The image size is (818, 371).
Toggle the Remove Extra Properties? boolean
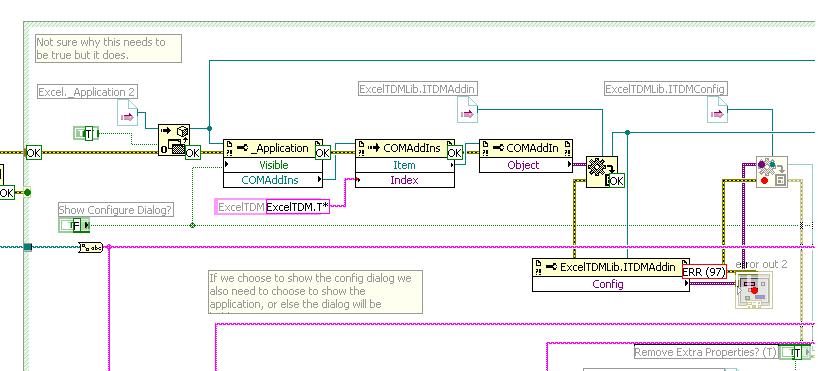(x=796, y=352)
